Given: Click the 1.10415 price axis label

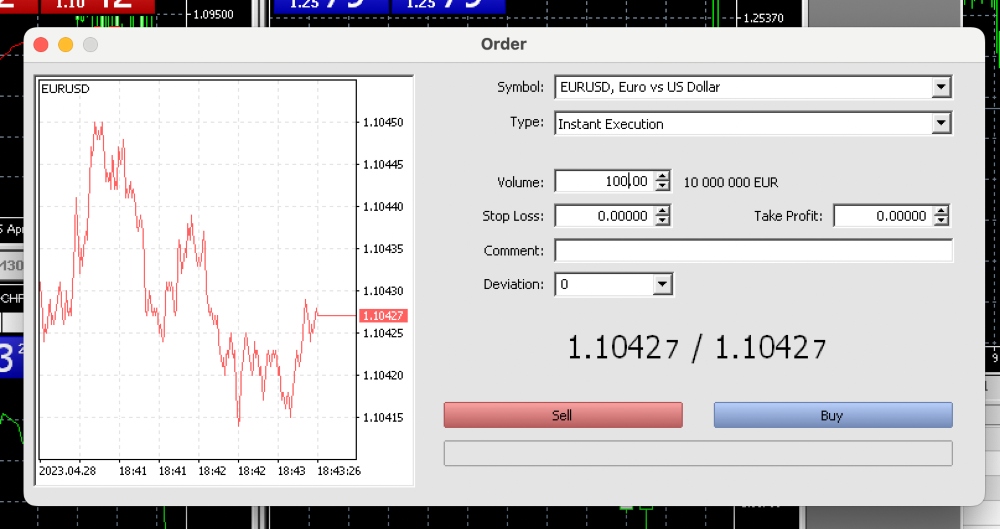Looking at the screenshot, I should [x=383, y=417].
